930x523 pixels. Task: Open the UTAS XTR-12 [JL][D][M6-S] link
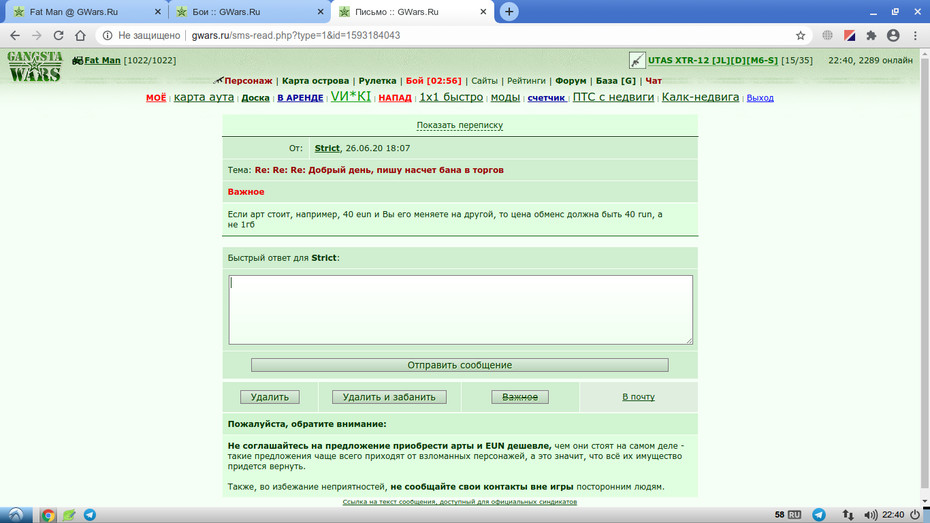(x=713, y=60)
